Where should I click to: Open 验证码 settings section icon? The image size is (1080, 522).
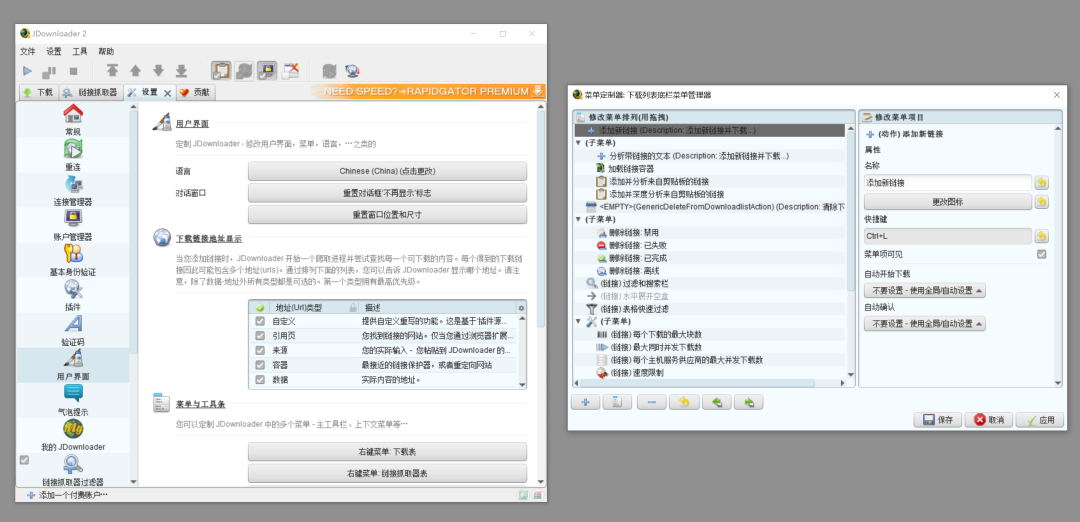point(73,324)
